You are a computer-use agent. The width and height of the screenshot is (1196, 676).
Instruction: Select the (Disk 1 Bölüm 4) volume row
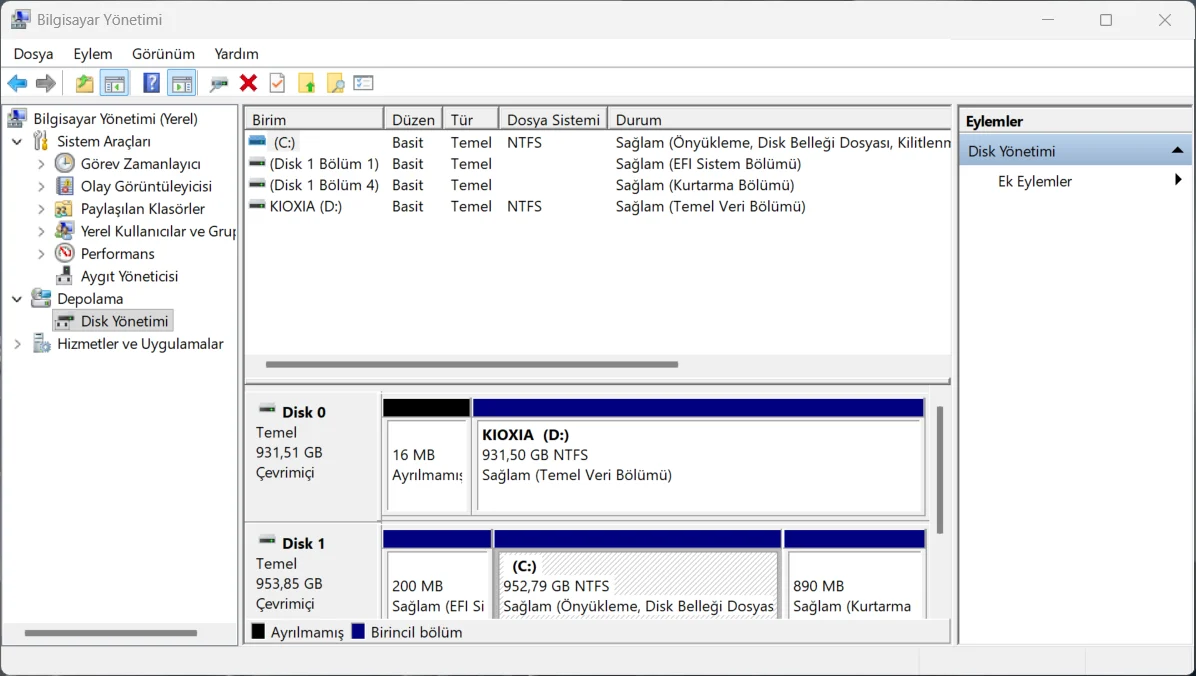tap(599, 185)
